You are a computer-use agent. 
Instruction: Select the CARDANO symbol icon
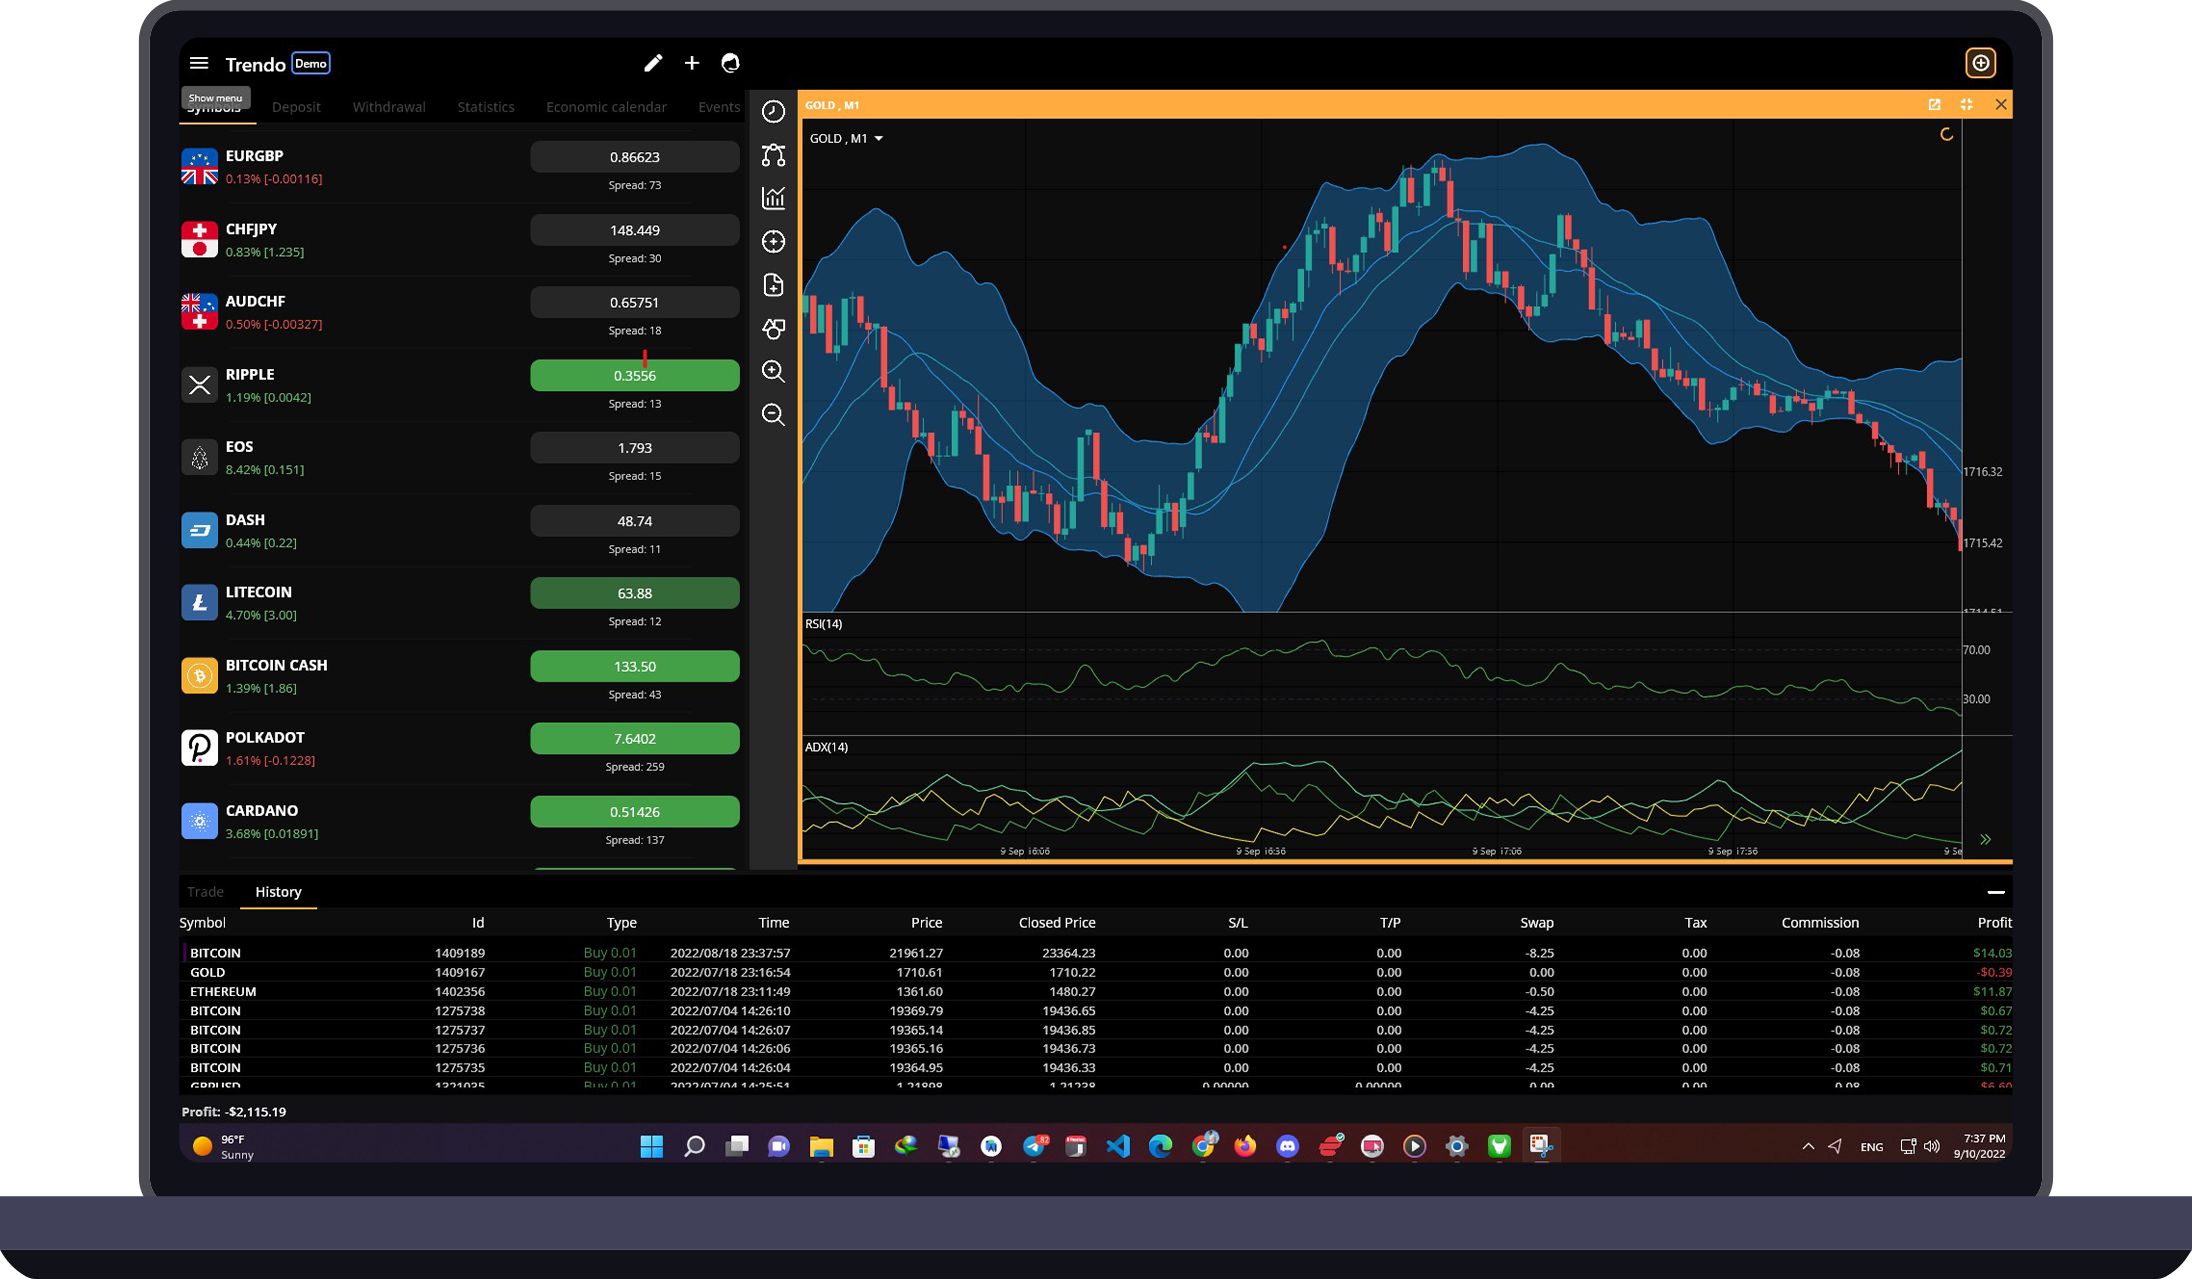(x=199, y=821)
